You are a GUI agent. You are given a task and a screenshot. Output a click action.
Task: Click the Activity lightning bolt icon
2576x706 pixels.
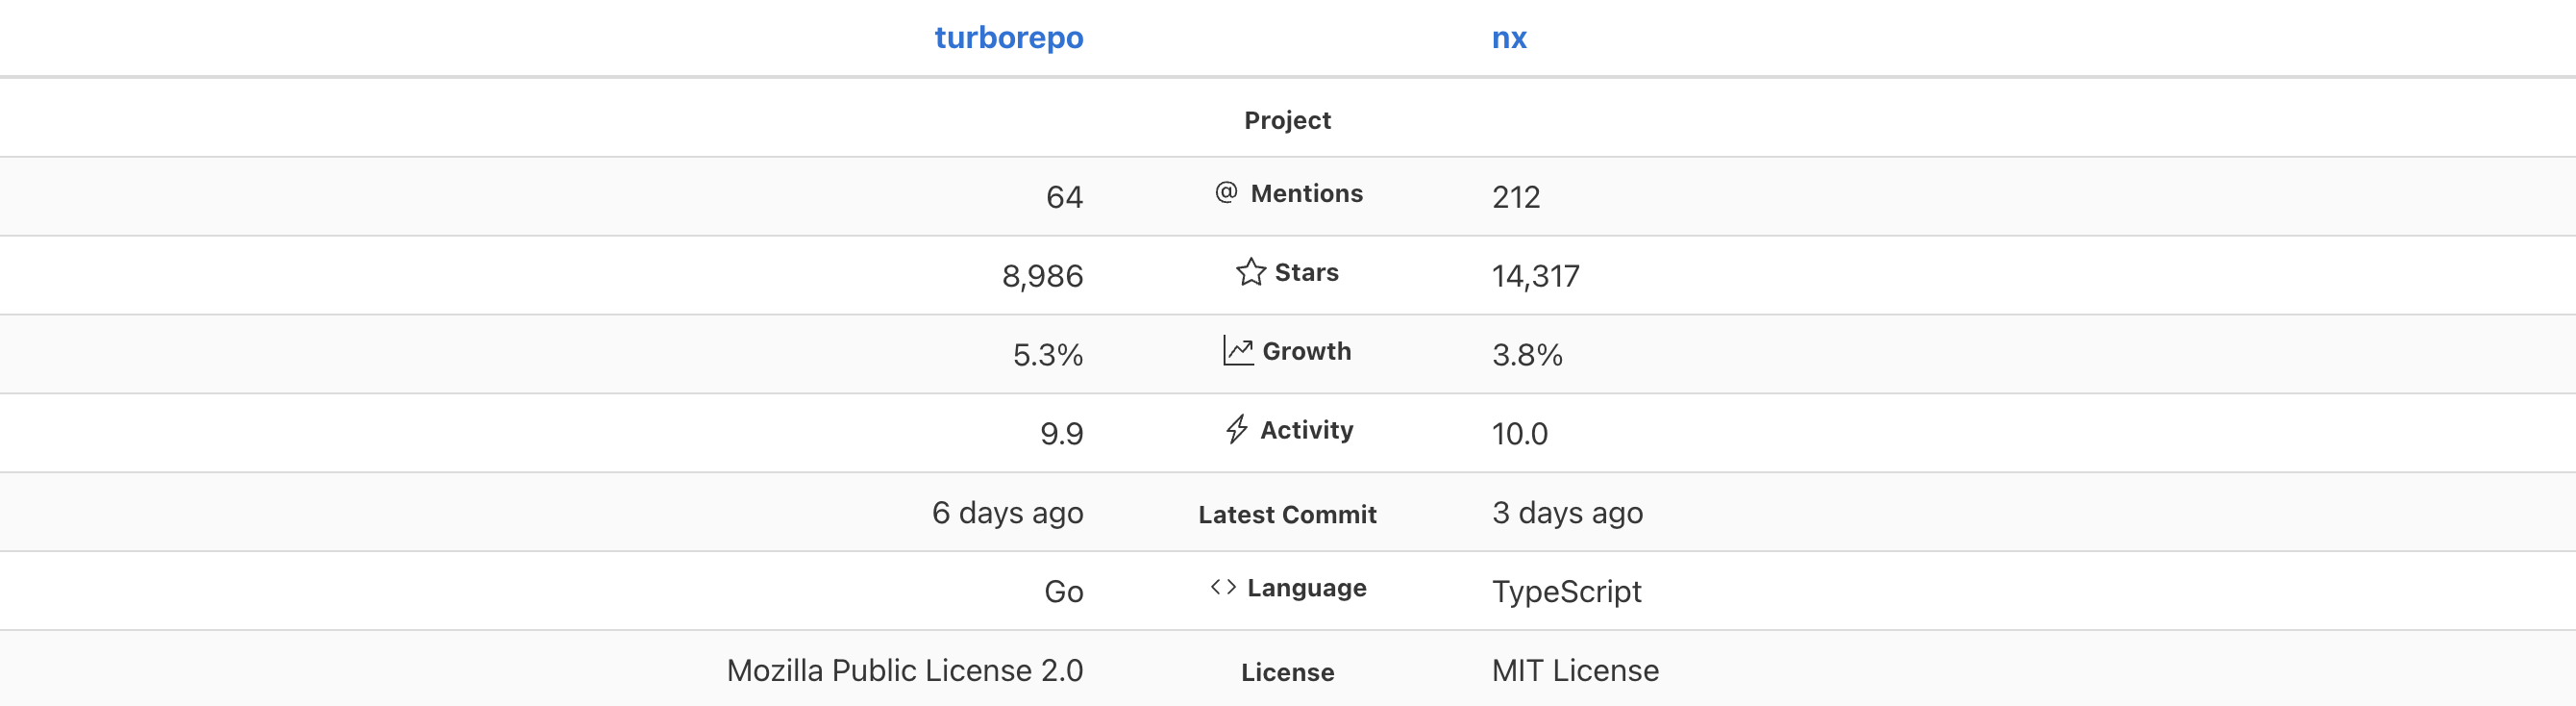1237,430
